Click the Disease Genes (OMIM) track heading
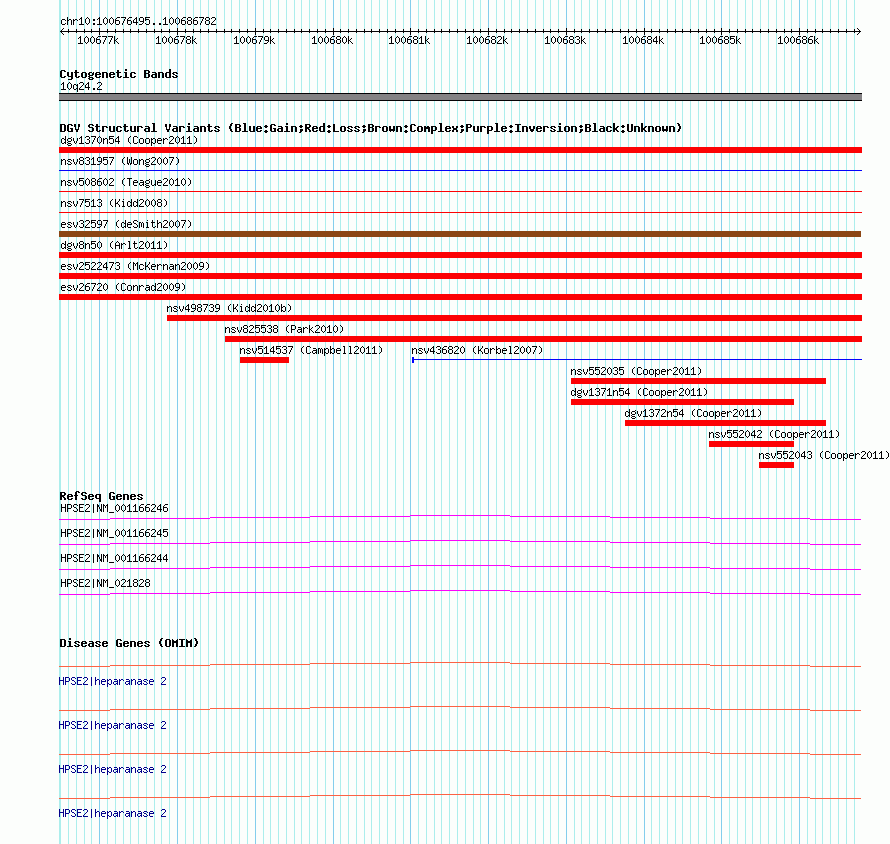This screenshot has height=844, width=890. click(129, 643)
